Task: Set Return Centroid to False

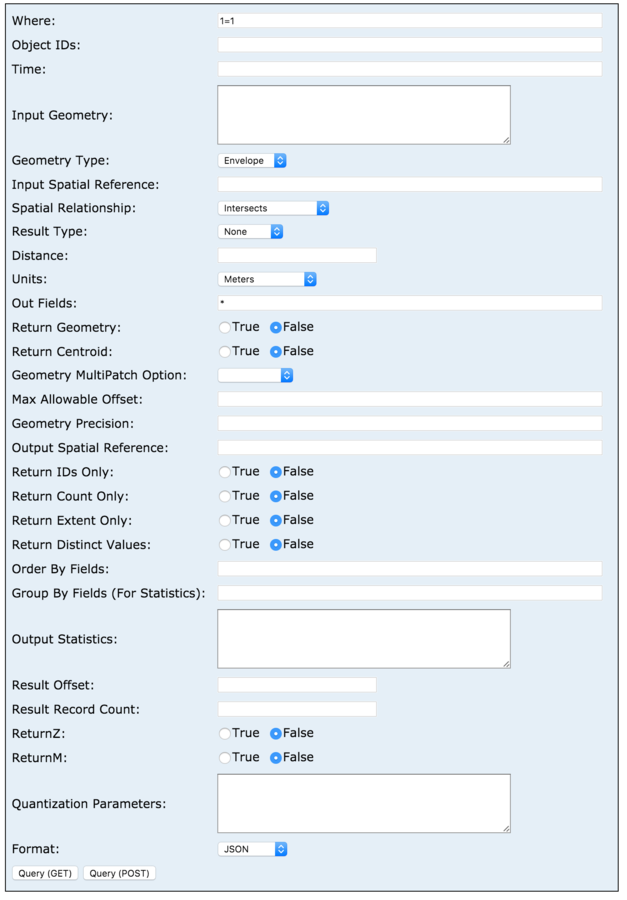Action: pos(276,351)
